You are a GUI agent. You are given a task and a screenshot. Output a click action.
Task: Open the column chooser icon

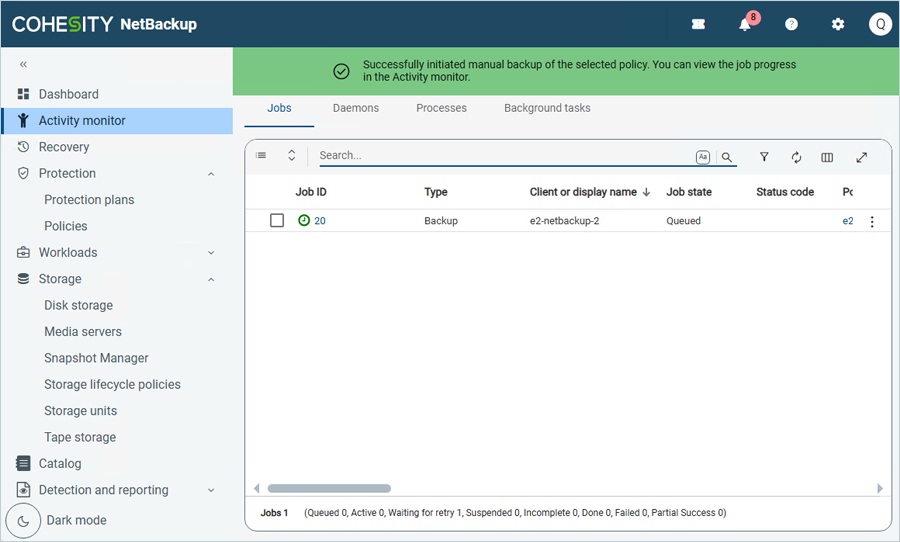827,157
